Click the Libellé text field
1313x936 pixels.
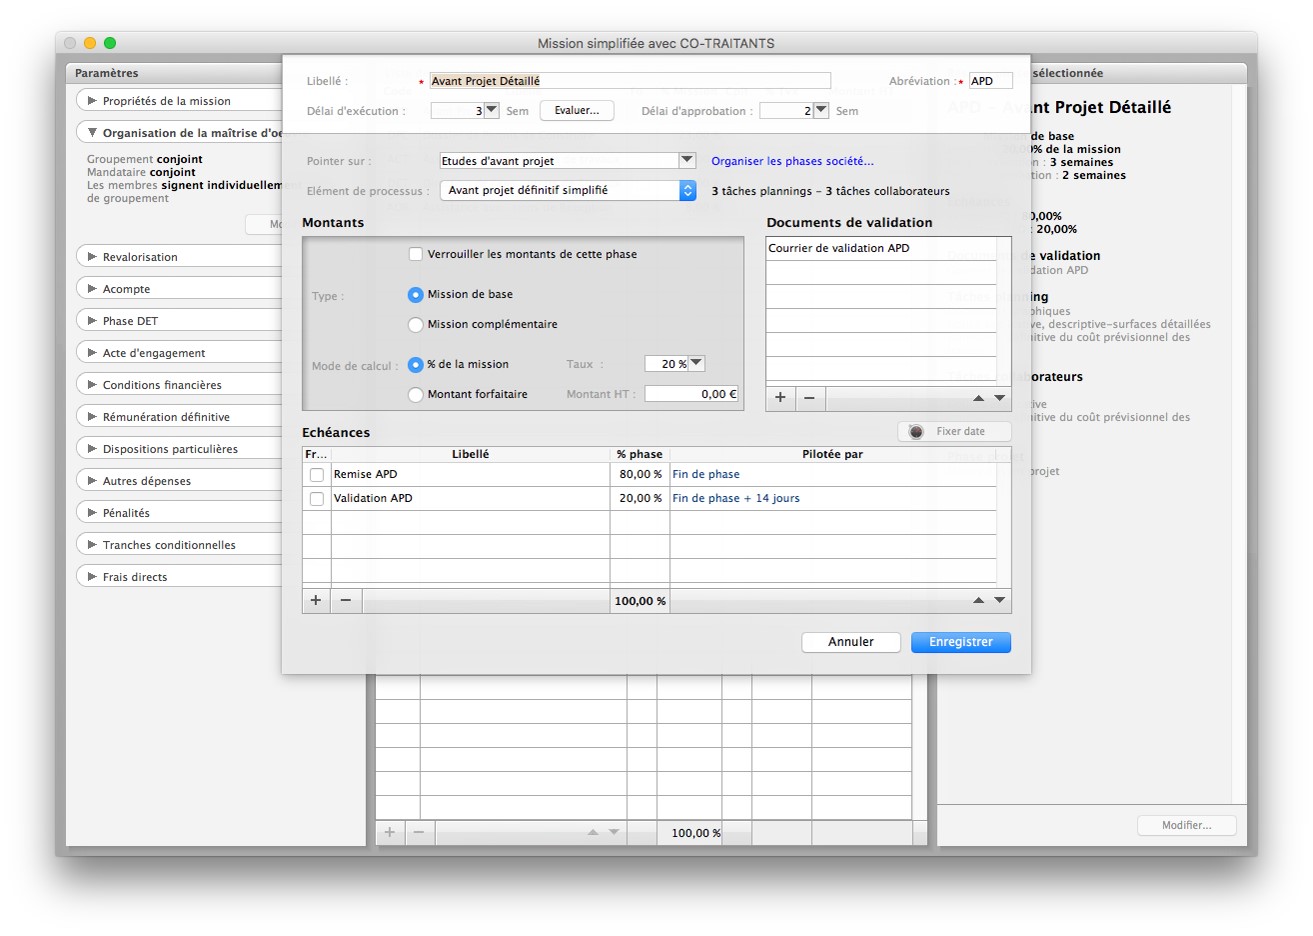tap(630, 81)
